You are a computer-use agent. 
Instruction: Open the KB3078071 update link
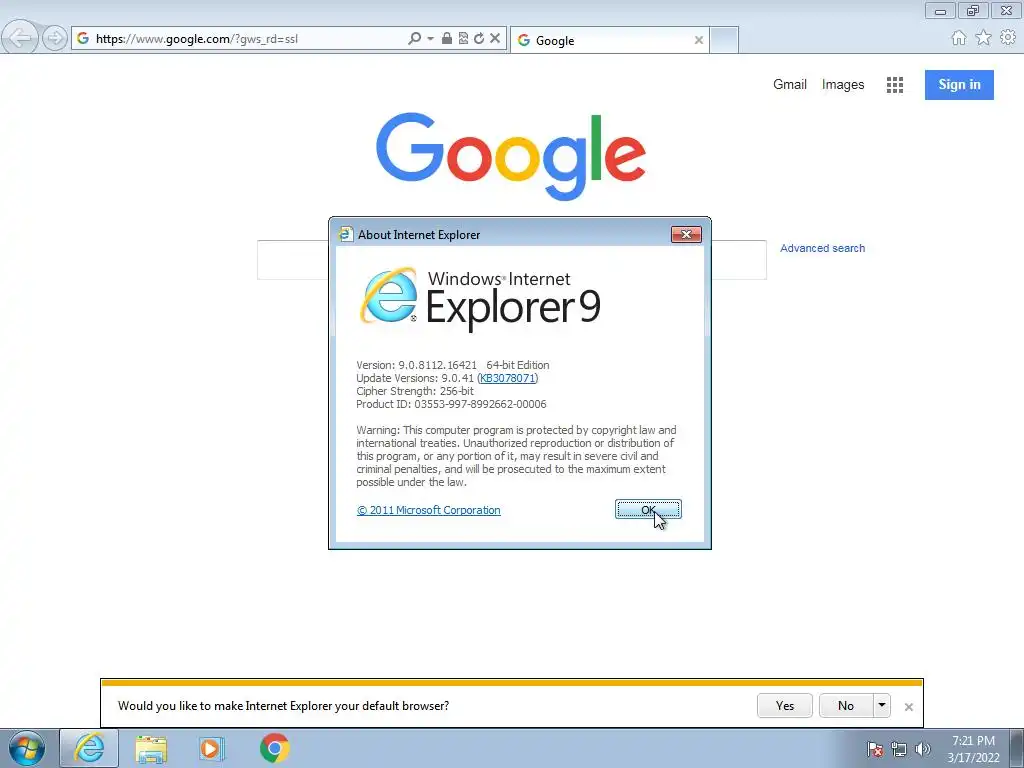tap(507, 378)
